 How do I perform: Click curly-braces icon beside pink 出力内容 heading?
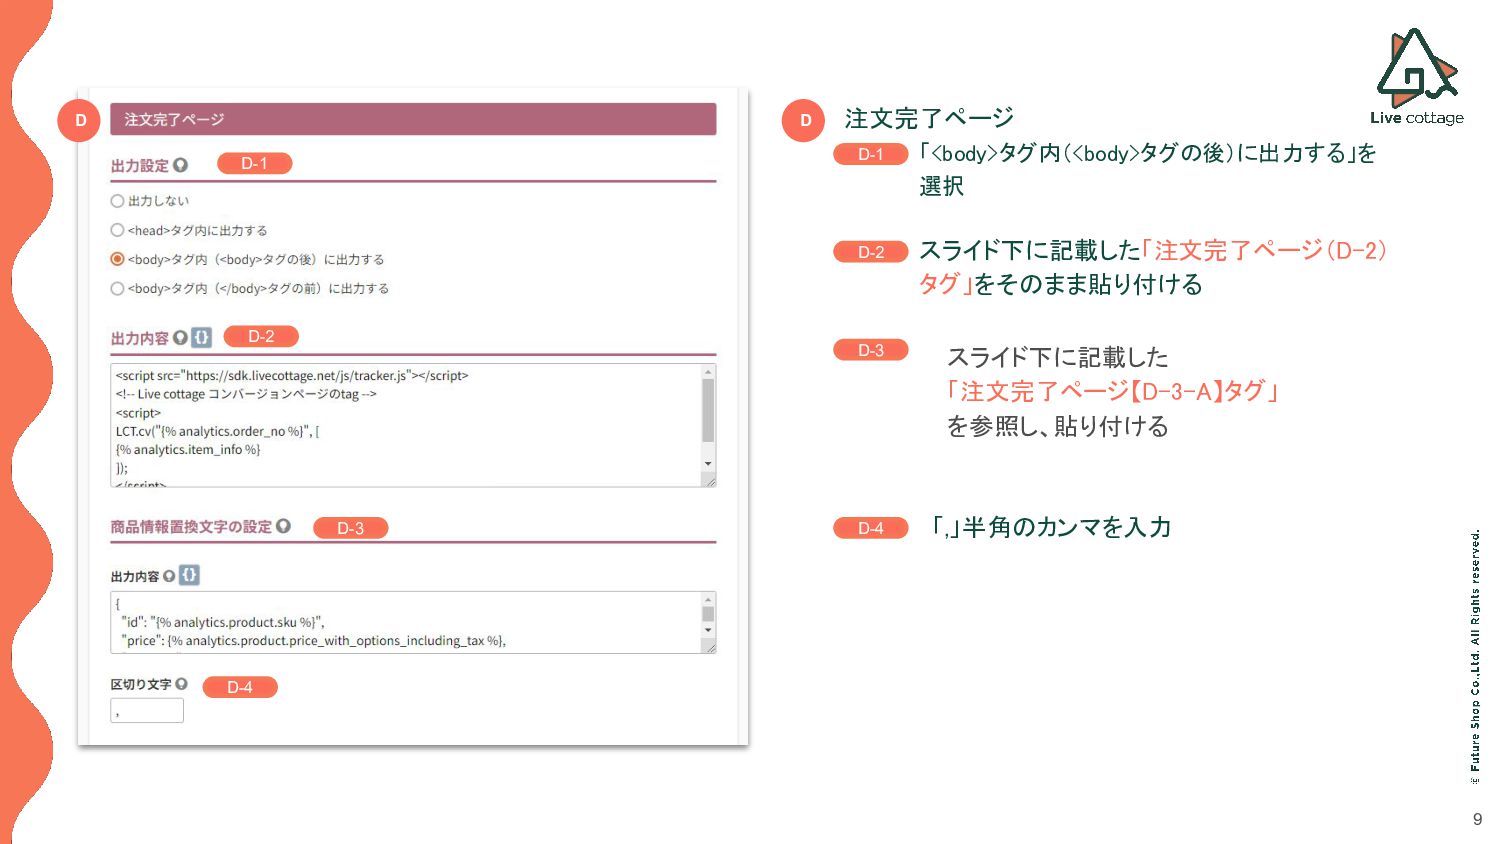pos(201,337)
